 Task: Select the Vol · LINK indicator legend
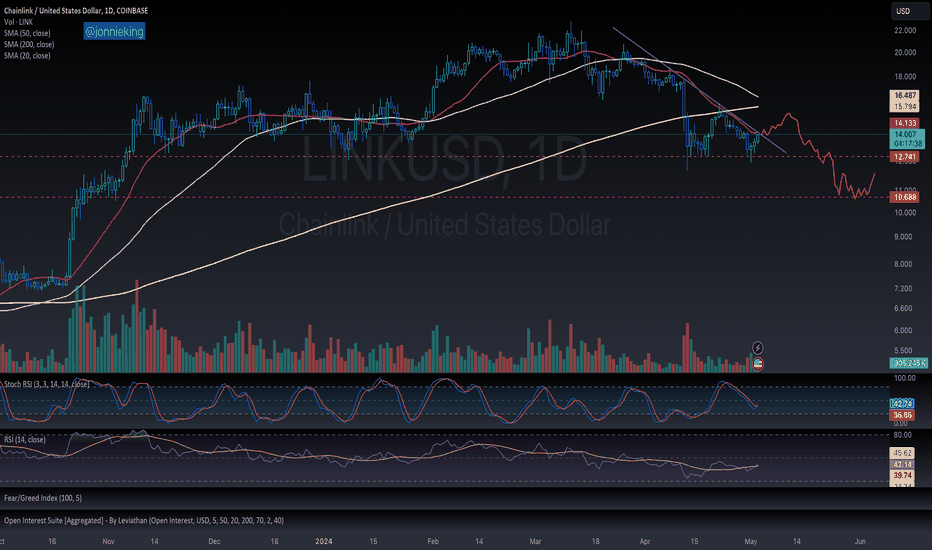click(x=18, y=22)
